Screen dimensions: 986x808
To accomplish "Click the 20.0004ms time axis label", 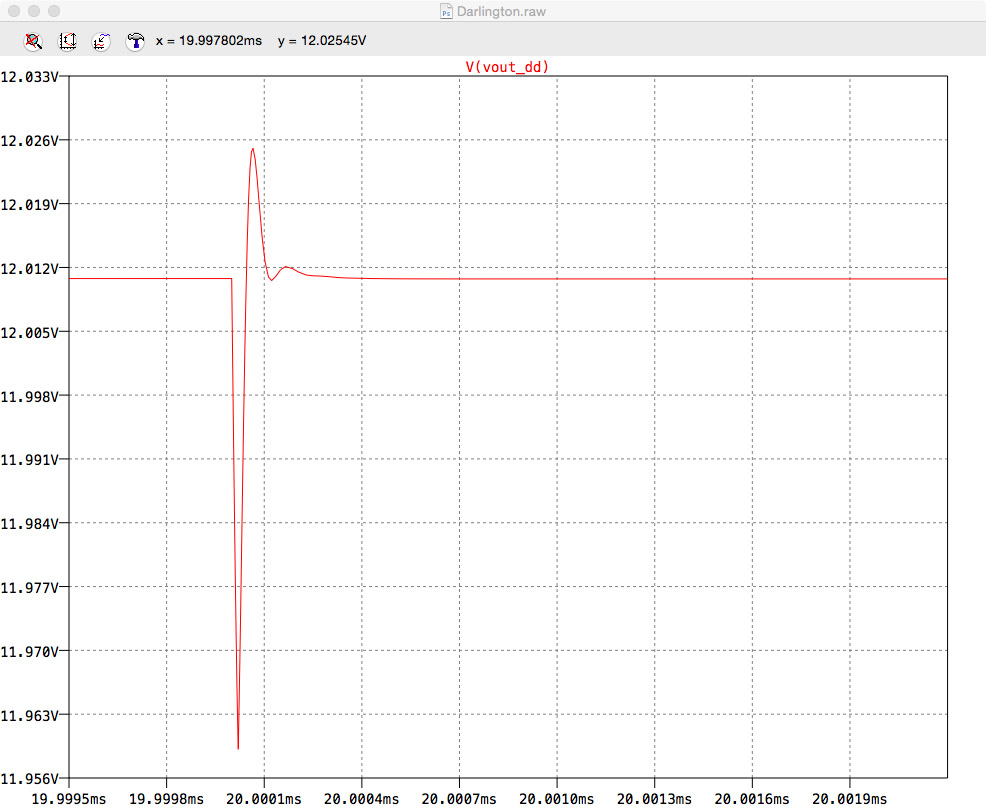I will [x=362, y=799].
